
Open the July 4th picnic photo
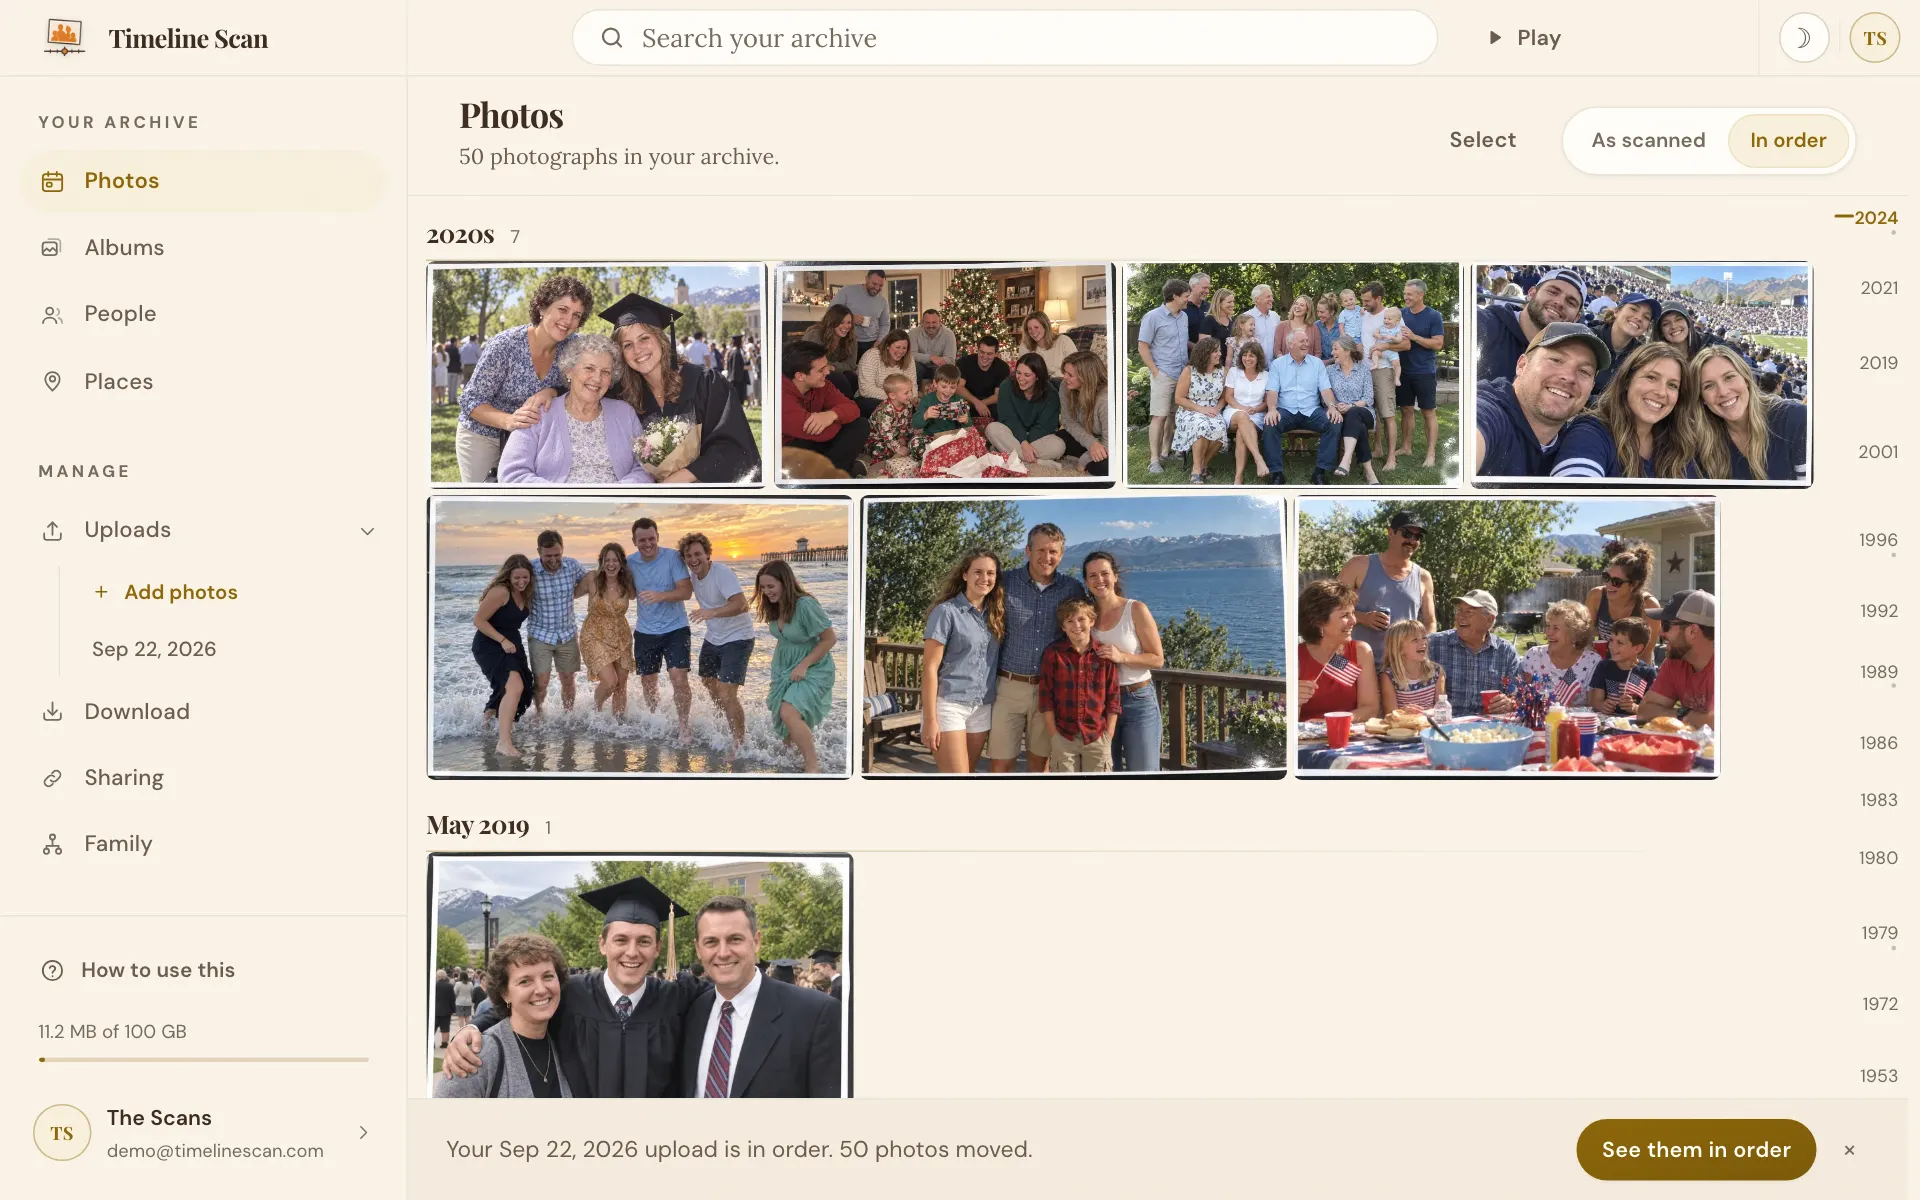point(1507,637)
